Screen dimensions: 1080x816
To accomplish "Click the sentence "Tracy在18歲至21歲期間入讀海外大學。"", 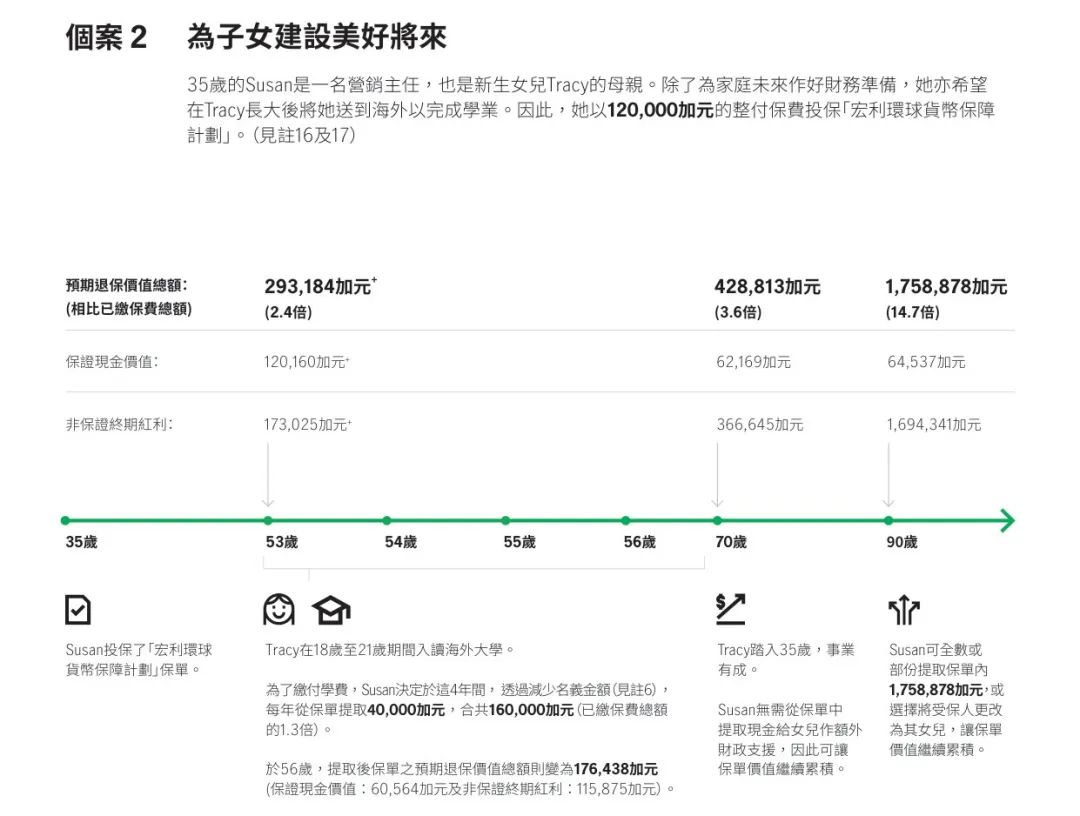I will coord(390,649).
